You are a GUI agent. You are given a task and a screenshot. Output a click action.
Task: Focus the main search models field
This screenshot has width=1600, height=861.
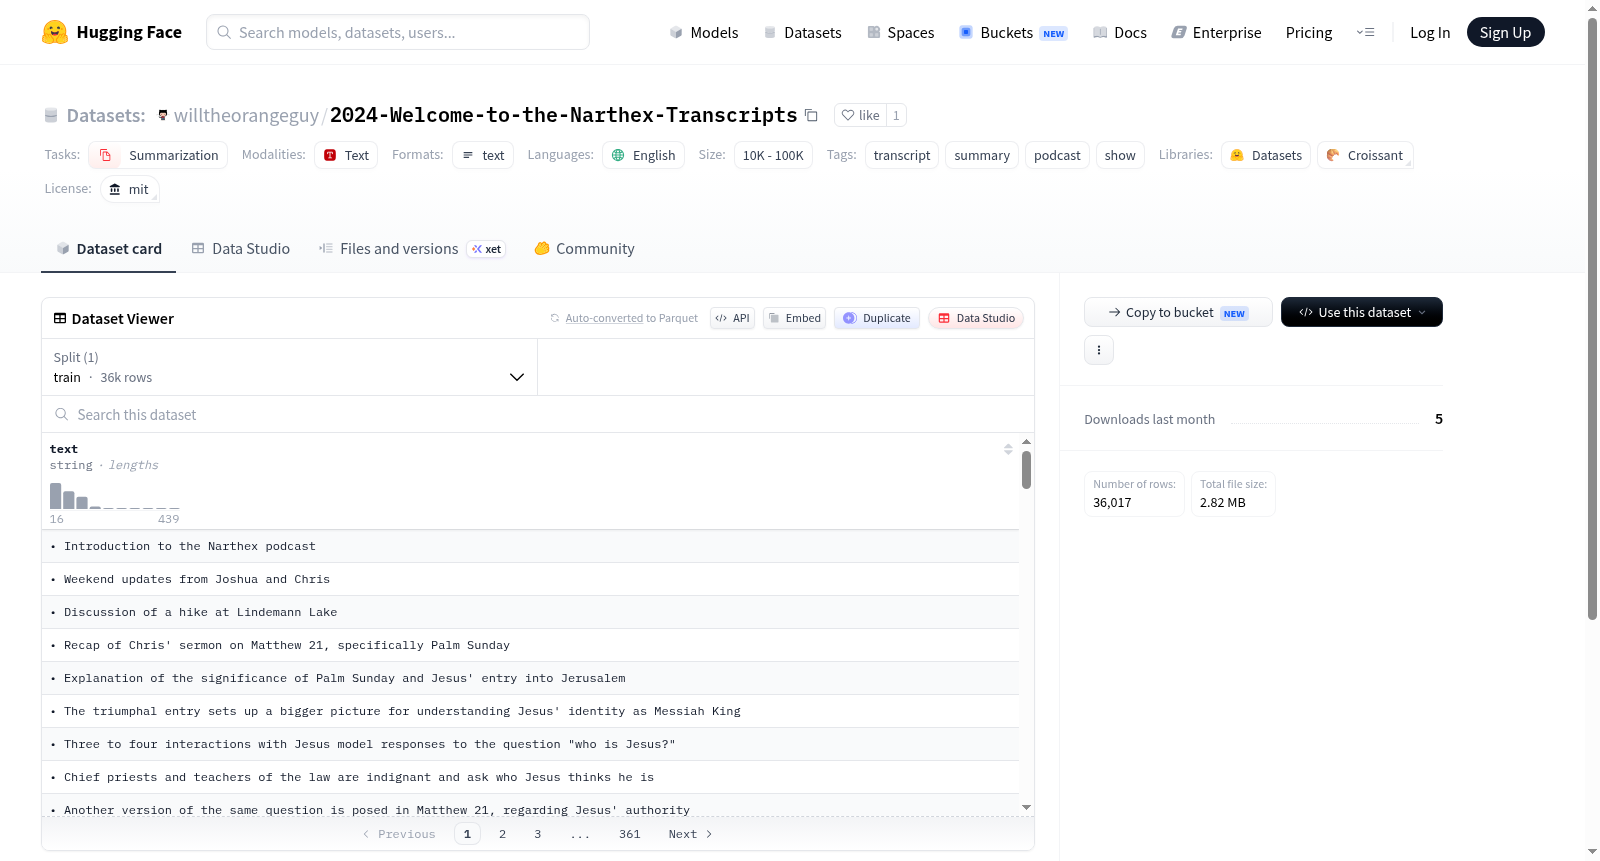tap(398, 32)
